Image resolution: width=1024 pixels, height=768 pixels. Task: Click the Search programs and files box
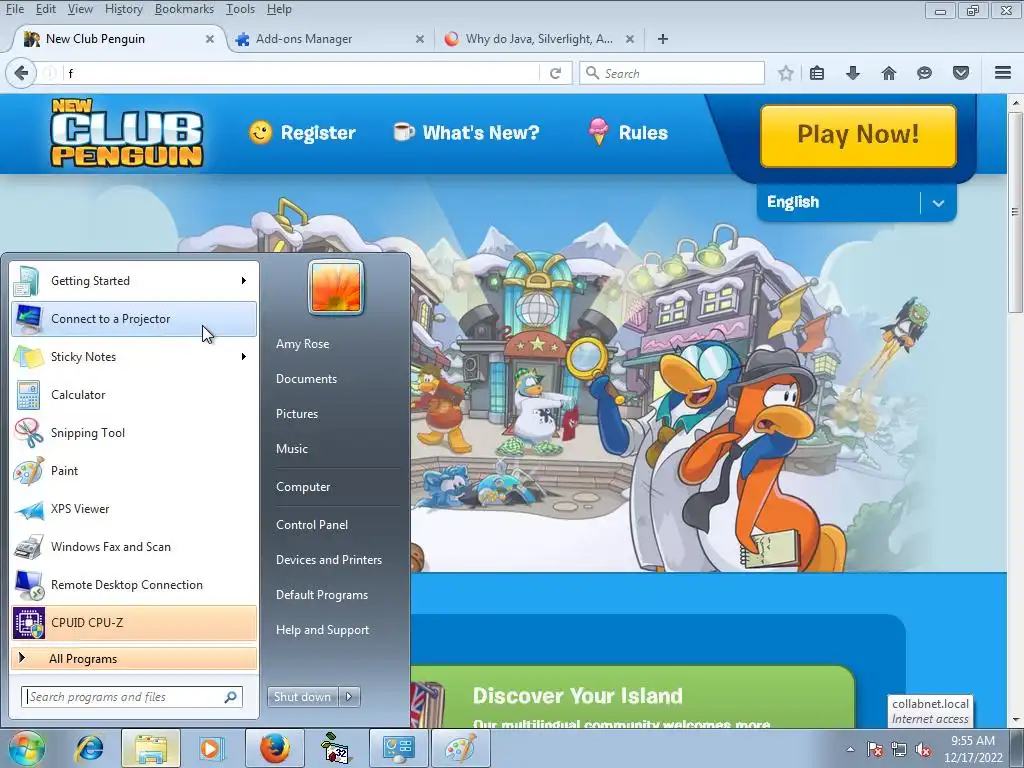pyautogui.click(x=132, y=697)
